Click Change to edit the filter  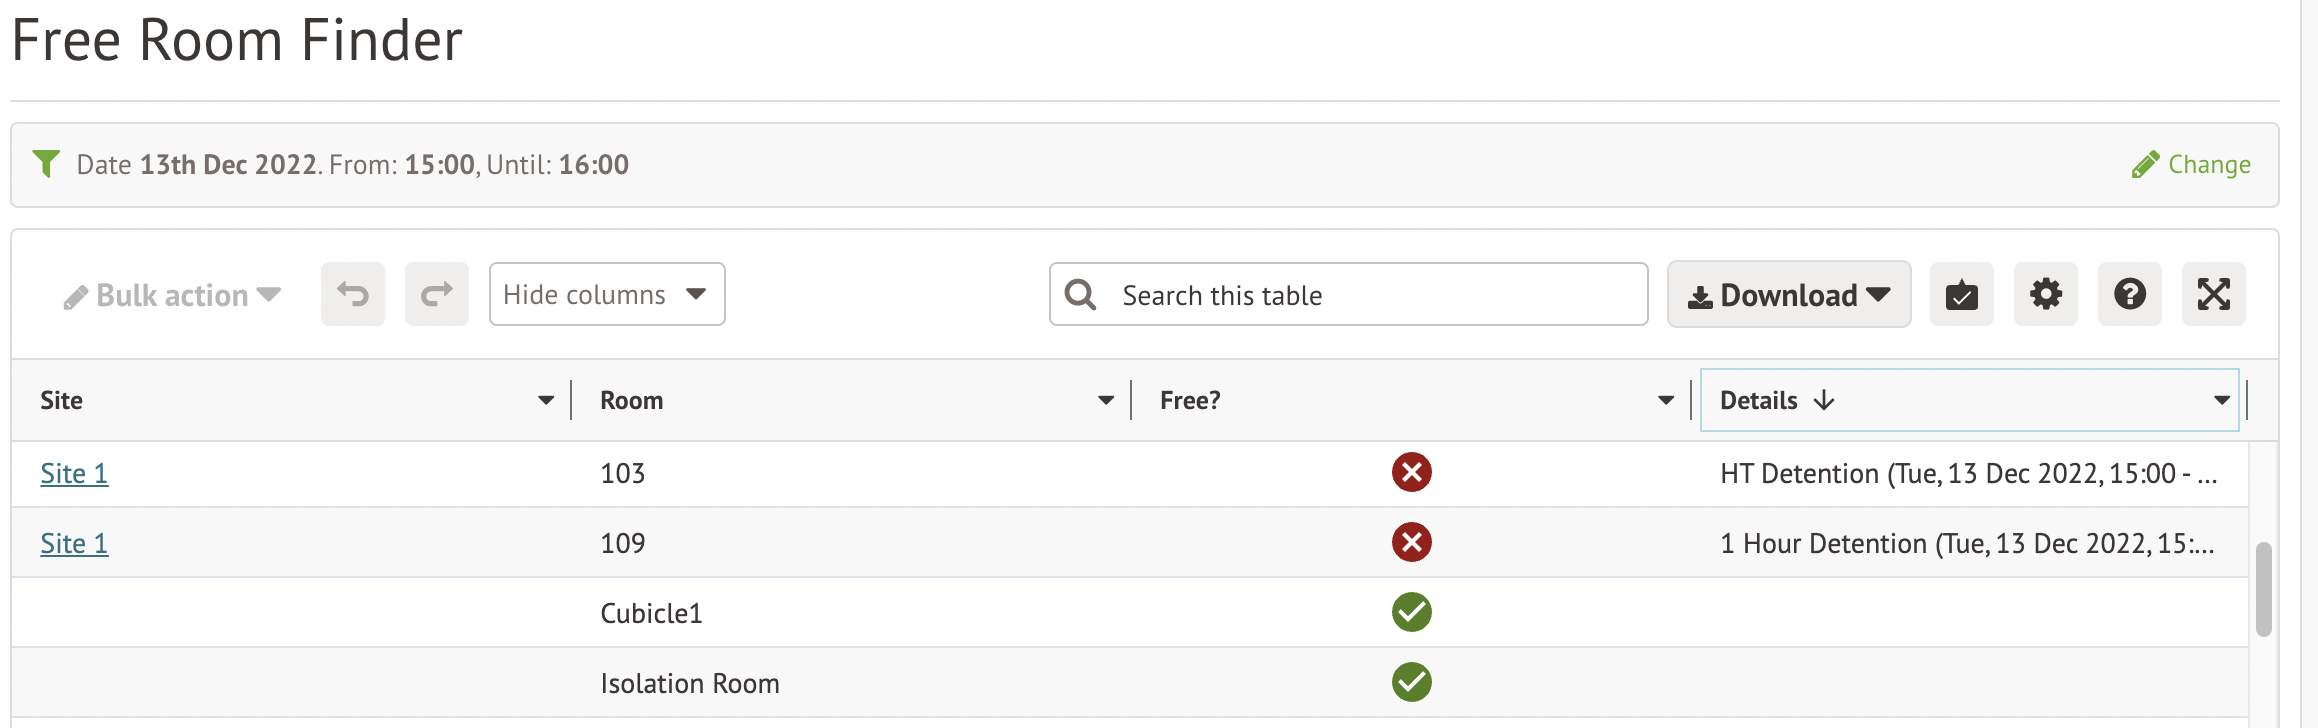pos(2191,164)
